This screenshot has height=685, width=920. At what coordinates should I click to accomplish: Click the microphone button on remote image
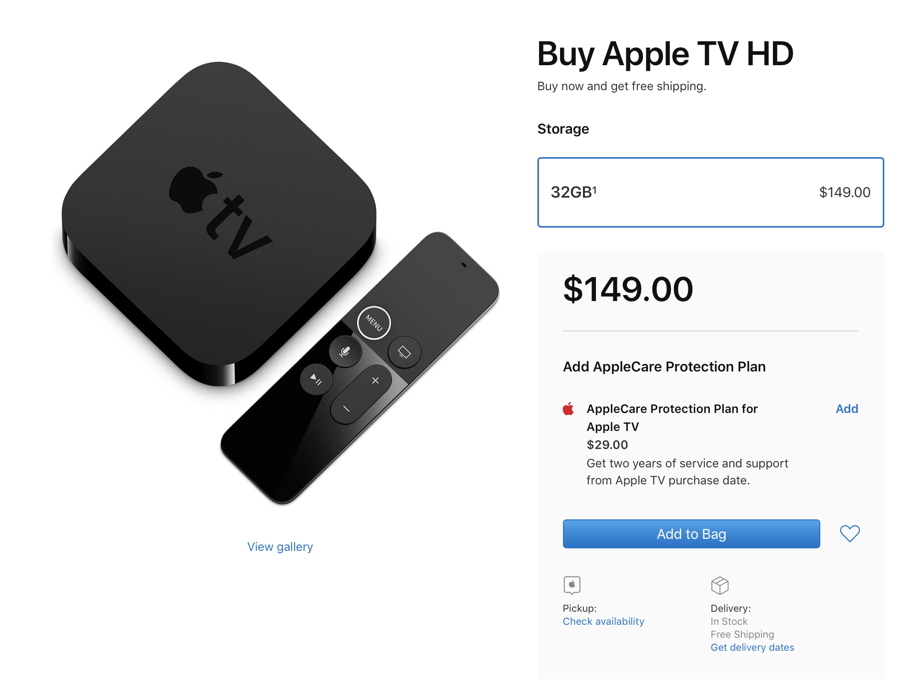[345, 352]
